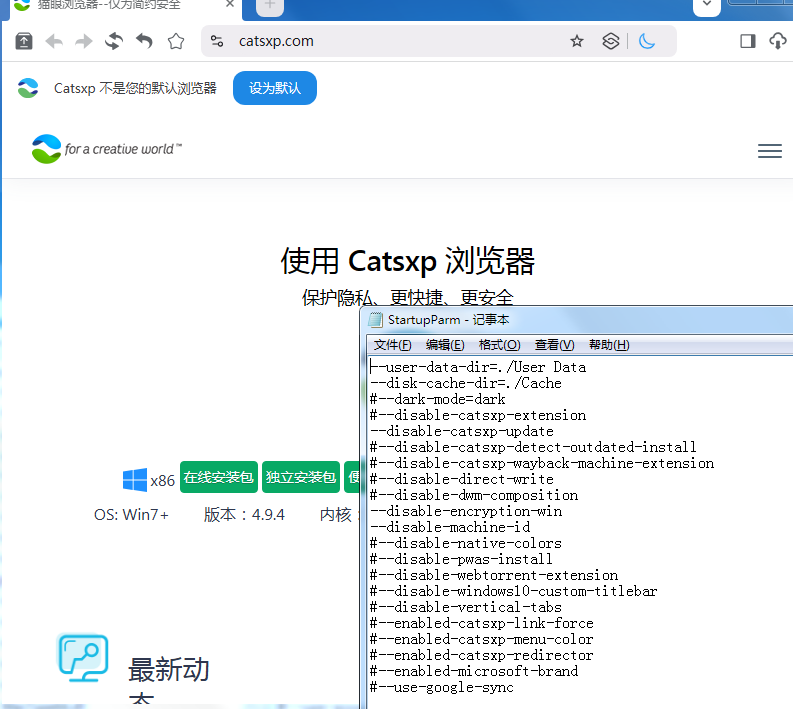
Task: Click the Catsxp icon in default browser bar
Action: (28, 88)
